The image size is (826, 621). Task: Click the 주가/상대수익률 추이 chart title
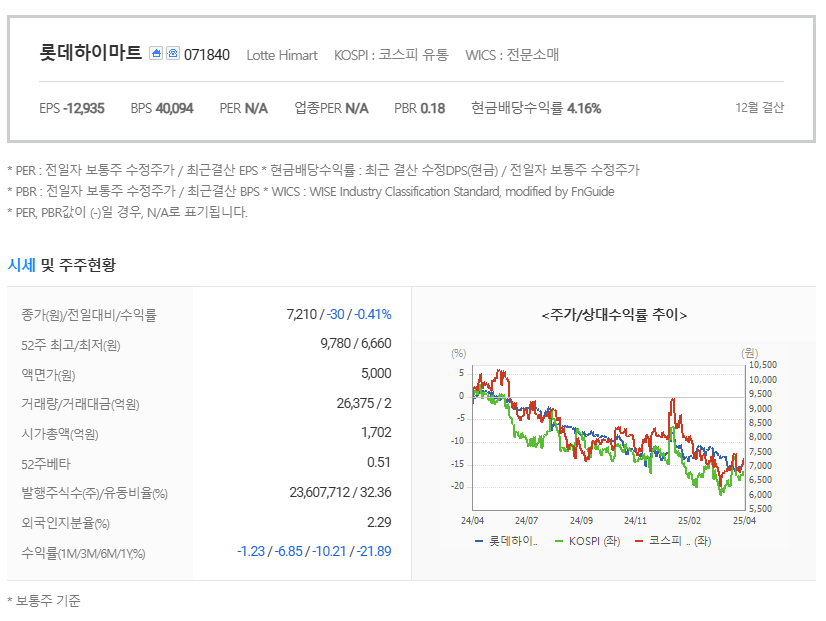point(614,315)
